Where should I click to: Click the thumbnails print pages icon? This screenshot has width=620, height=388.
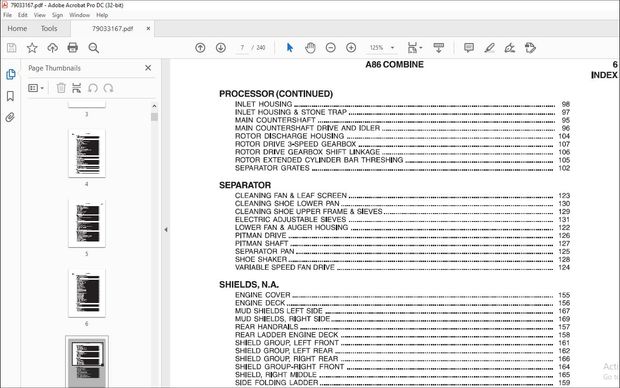click(x=77, y=88)
